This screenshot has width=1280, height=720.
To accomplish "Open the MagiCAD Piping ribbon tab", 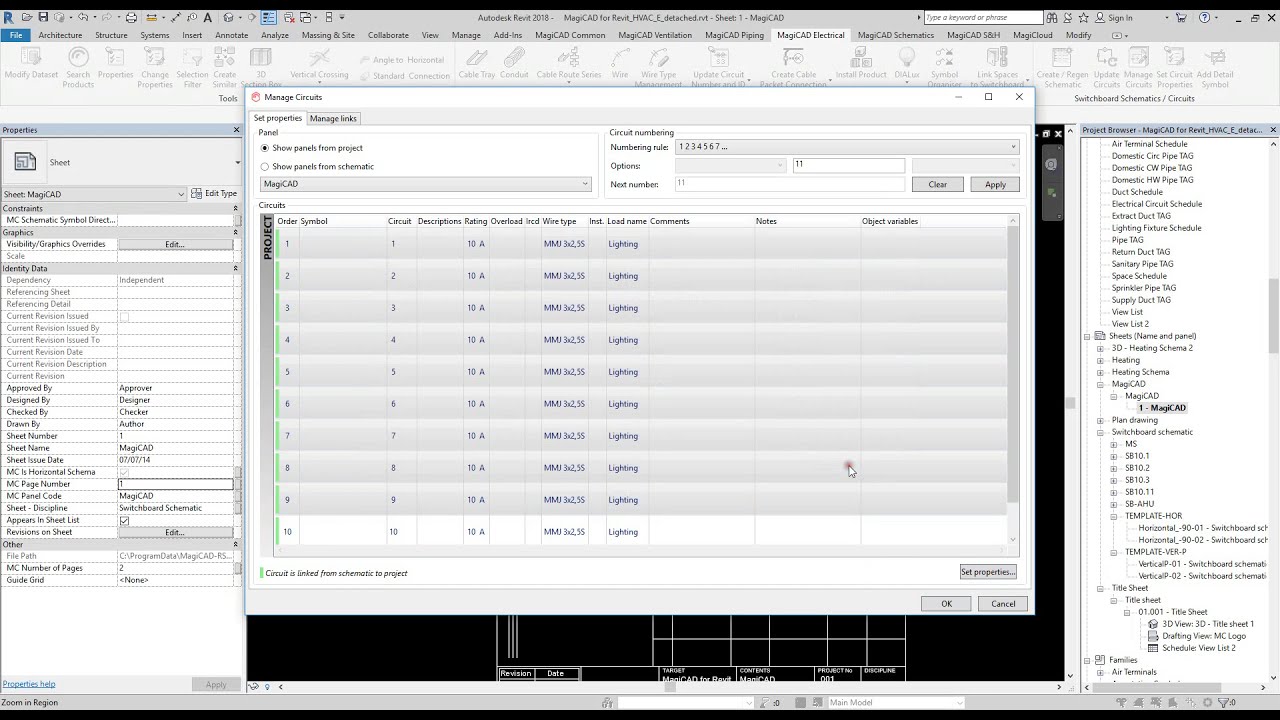I will pyautogui.click(x=734, y=35).
